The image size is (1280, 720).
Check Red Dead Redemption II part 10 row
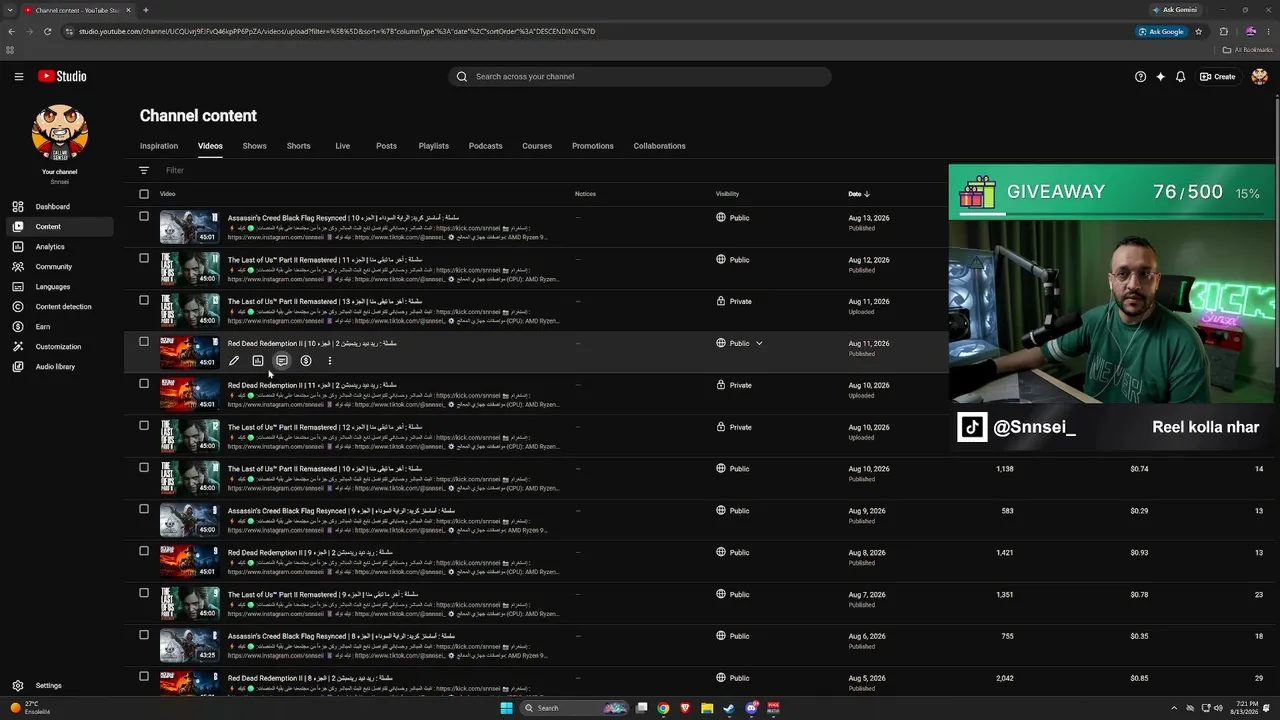144,342
